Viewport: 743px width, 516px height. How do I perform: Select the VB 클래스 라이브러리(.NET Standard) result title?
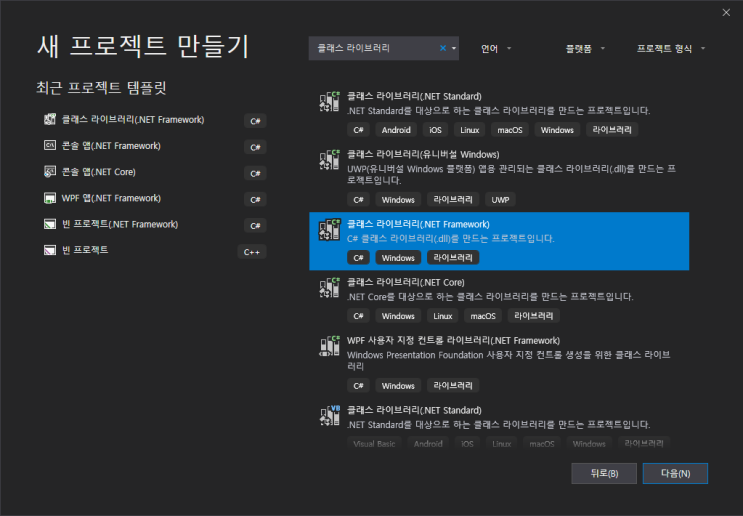tap(414, 410)
